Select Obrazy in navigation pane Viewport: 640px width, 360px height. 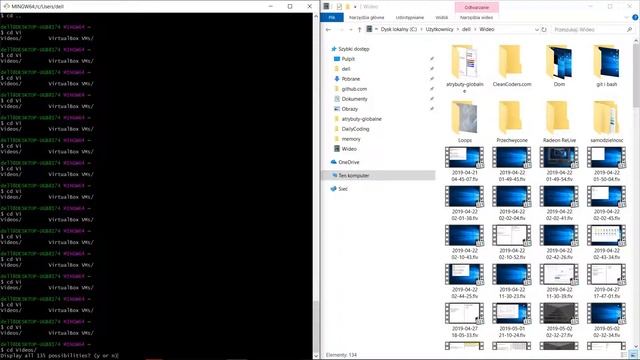(349, 109)
